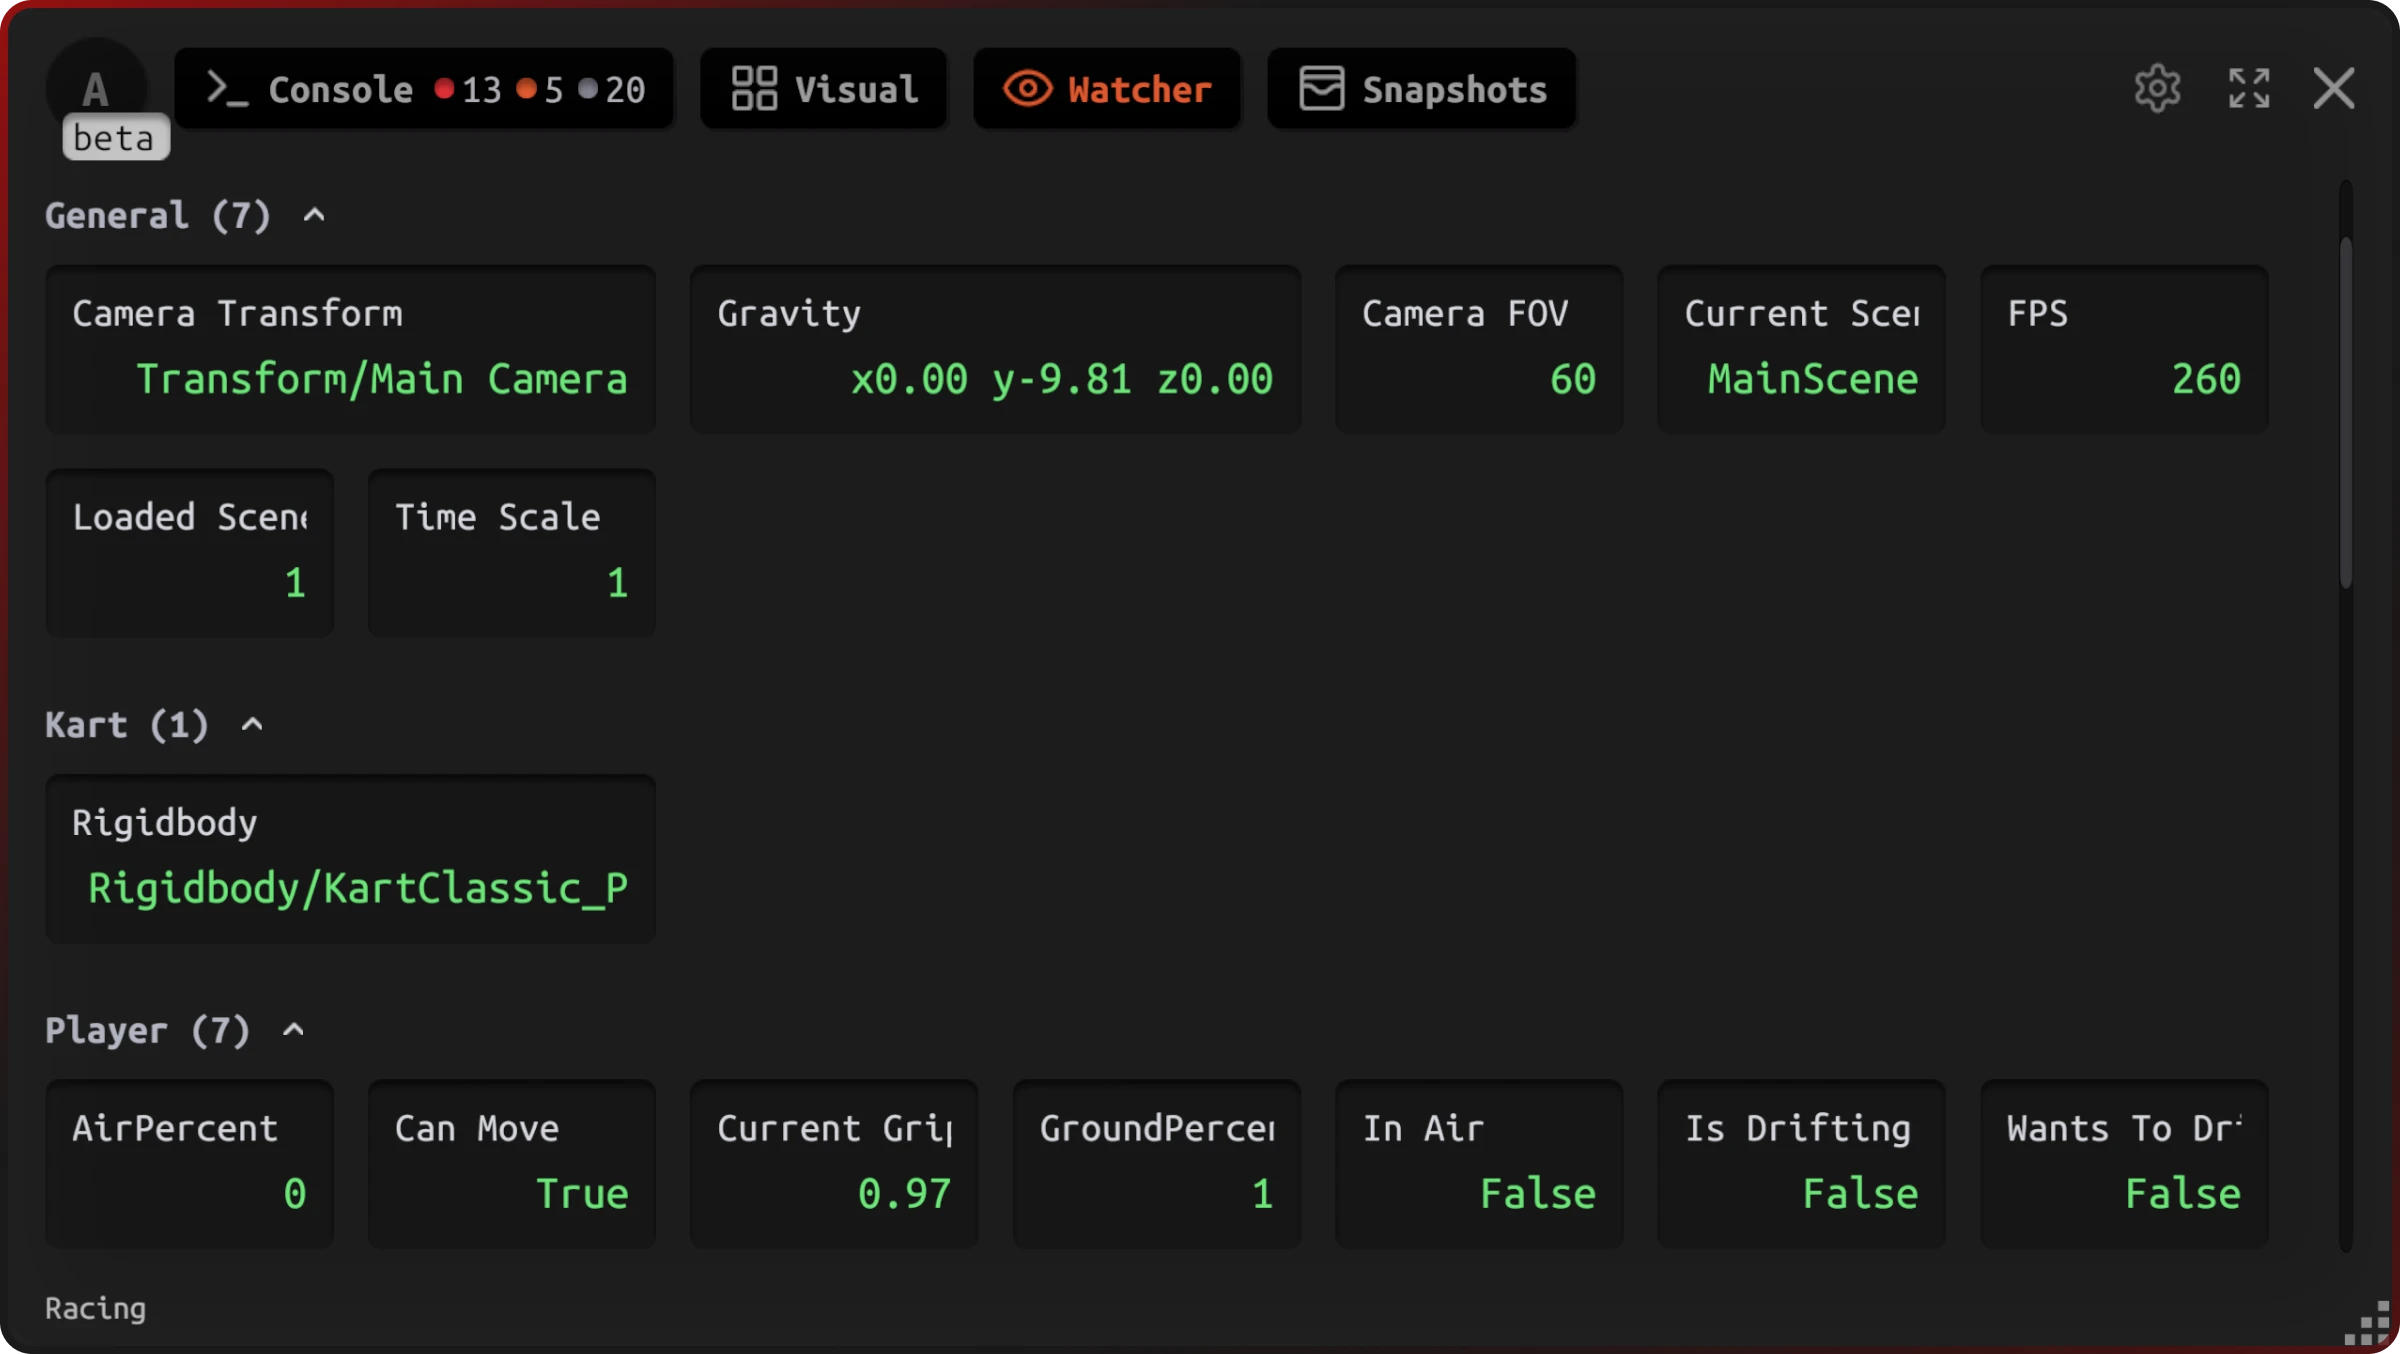Viewport: 2400px width, 1354px height.
Task: Open settings via the gear icon
Action: click(2157, 89)
